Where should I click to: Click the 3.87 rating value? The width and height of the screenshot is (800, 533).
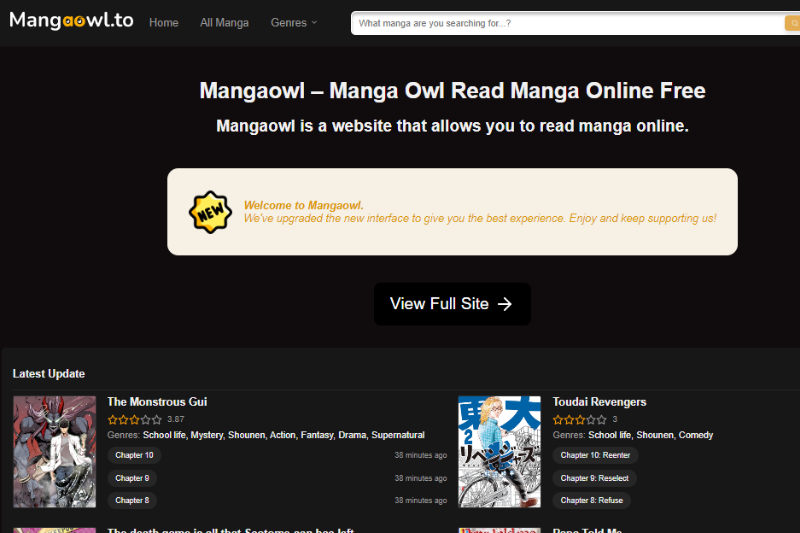[176, 419]
